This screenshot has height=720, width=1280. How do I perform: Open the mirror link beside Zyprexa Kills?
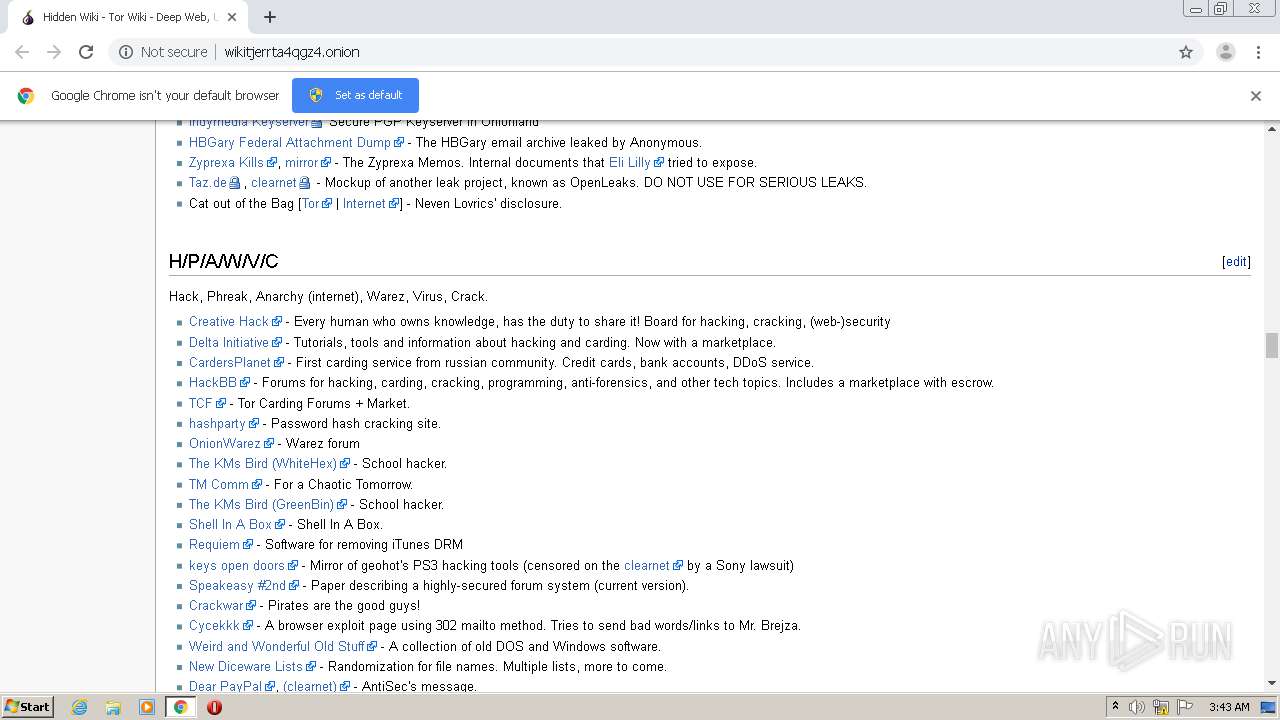tap(302, 162)
